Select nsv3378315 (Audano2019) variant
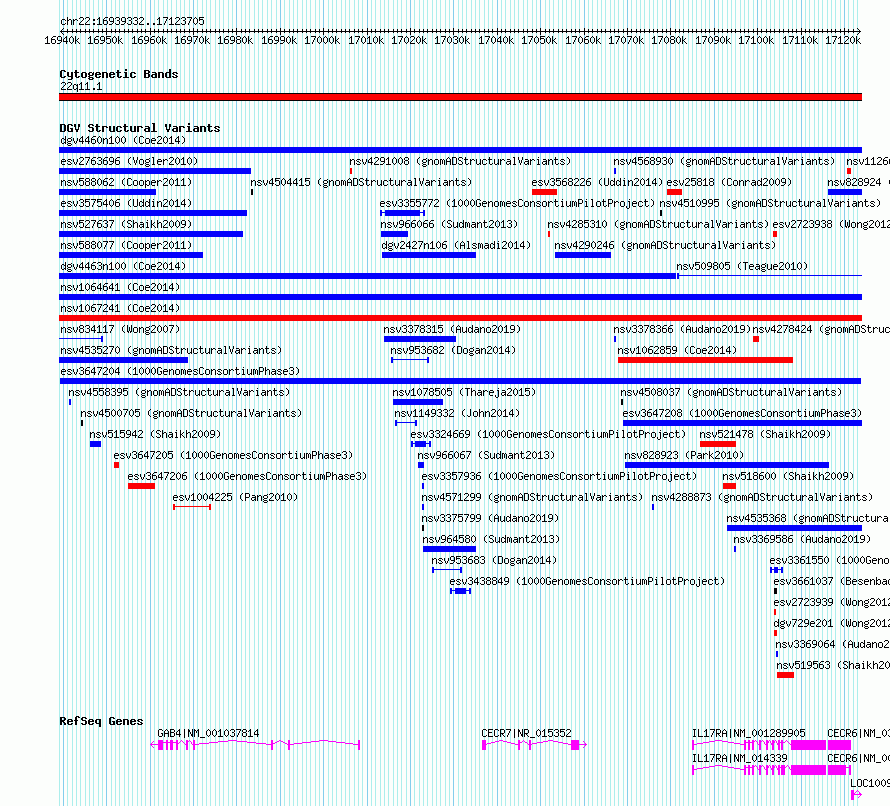 point(452,329)
